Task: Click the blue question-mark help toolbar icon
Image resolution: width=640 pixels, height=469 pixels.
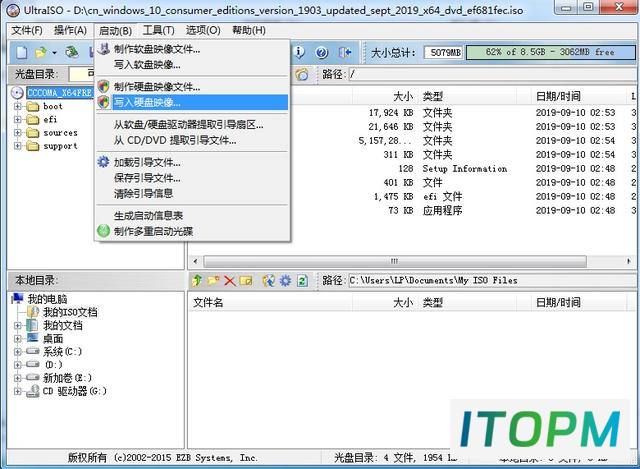Action: coord(322,52)
